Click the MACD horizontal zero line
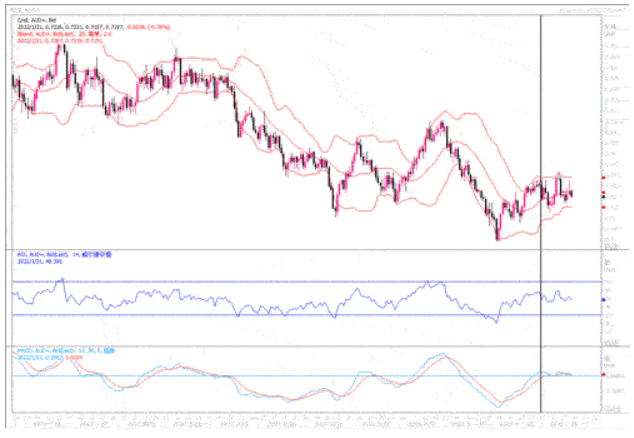 coord(300,376)
